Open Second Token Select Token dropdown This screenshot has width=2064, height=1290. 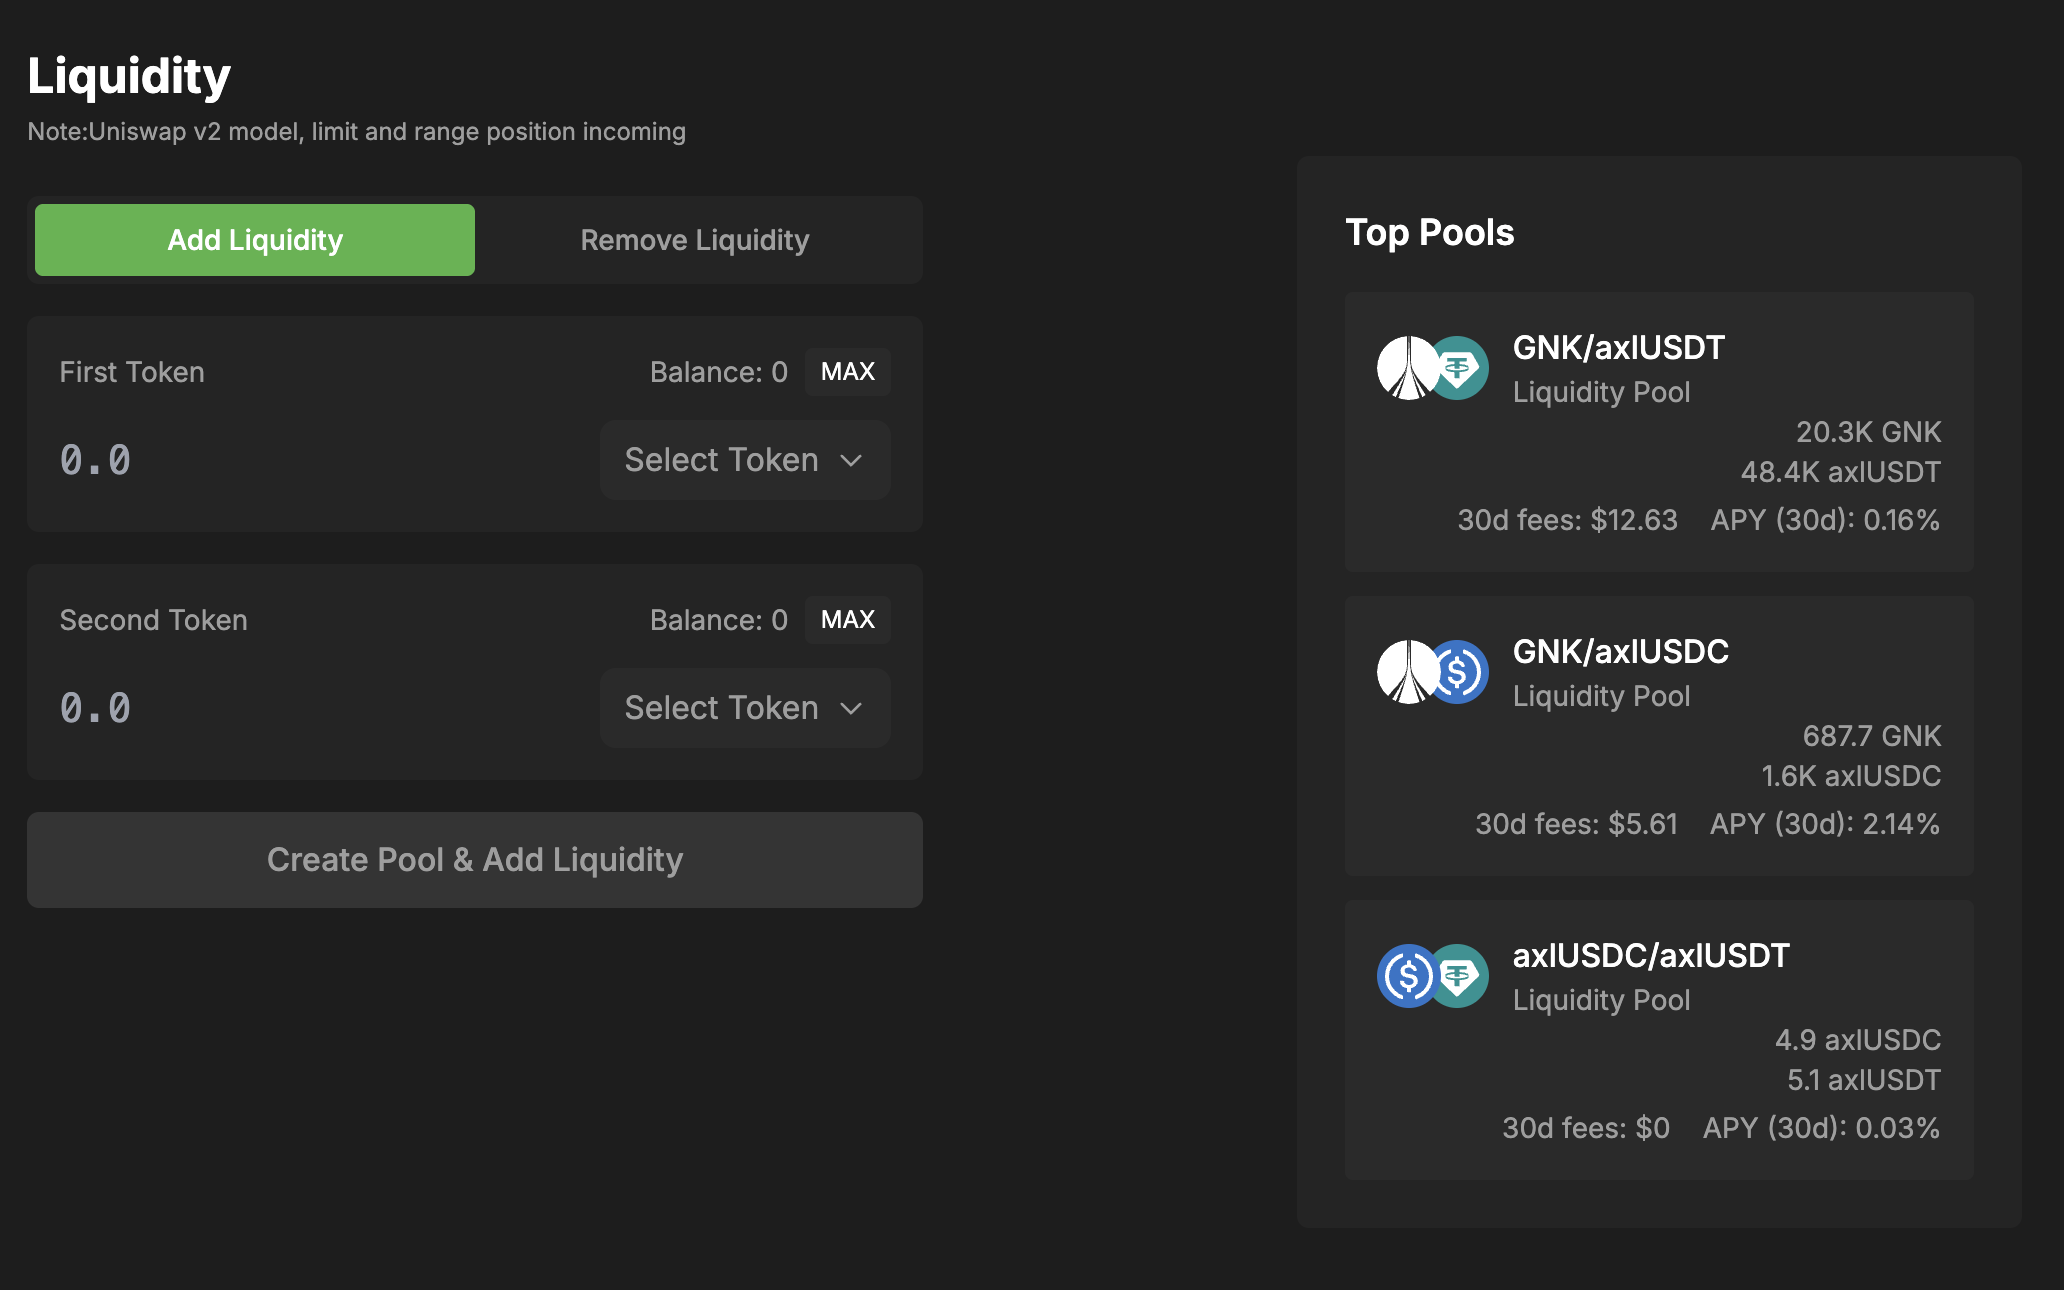(x=744, y=708)
